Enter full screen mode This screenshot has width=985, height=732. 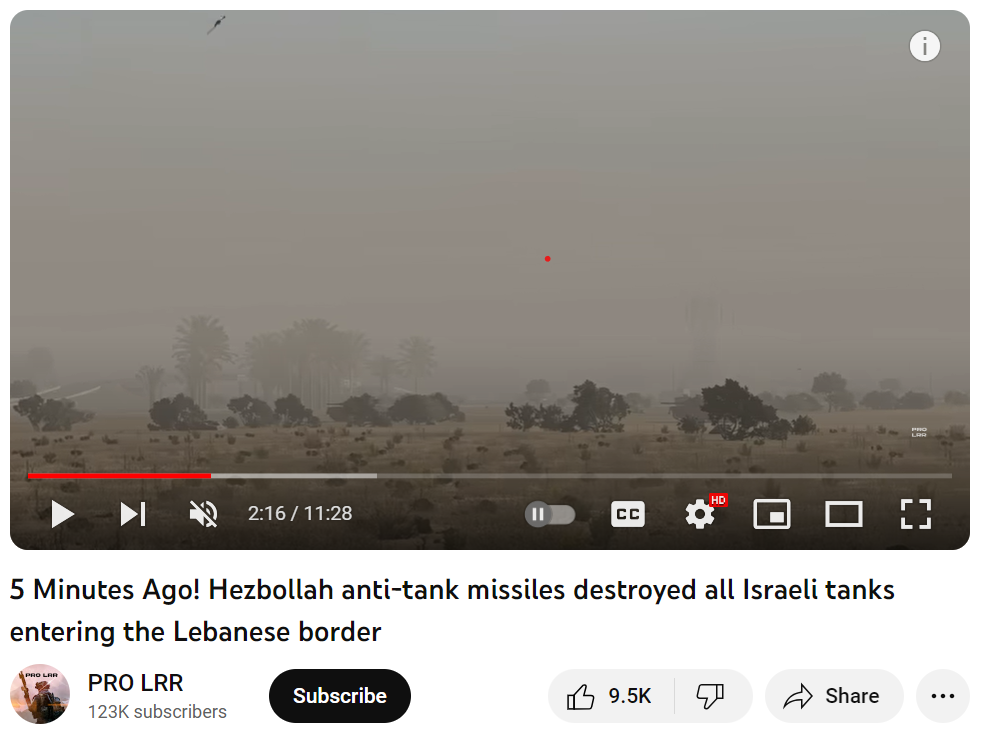915,514
